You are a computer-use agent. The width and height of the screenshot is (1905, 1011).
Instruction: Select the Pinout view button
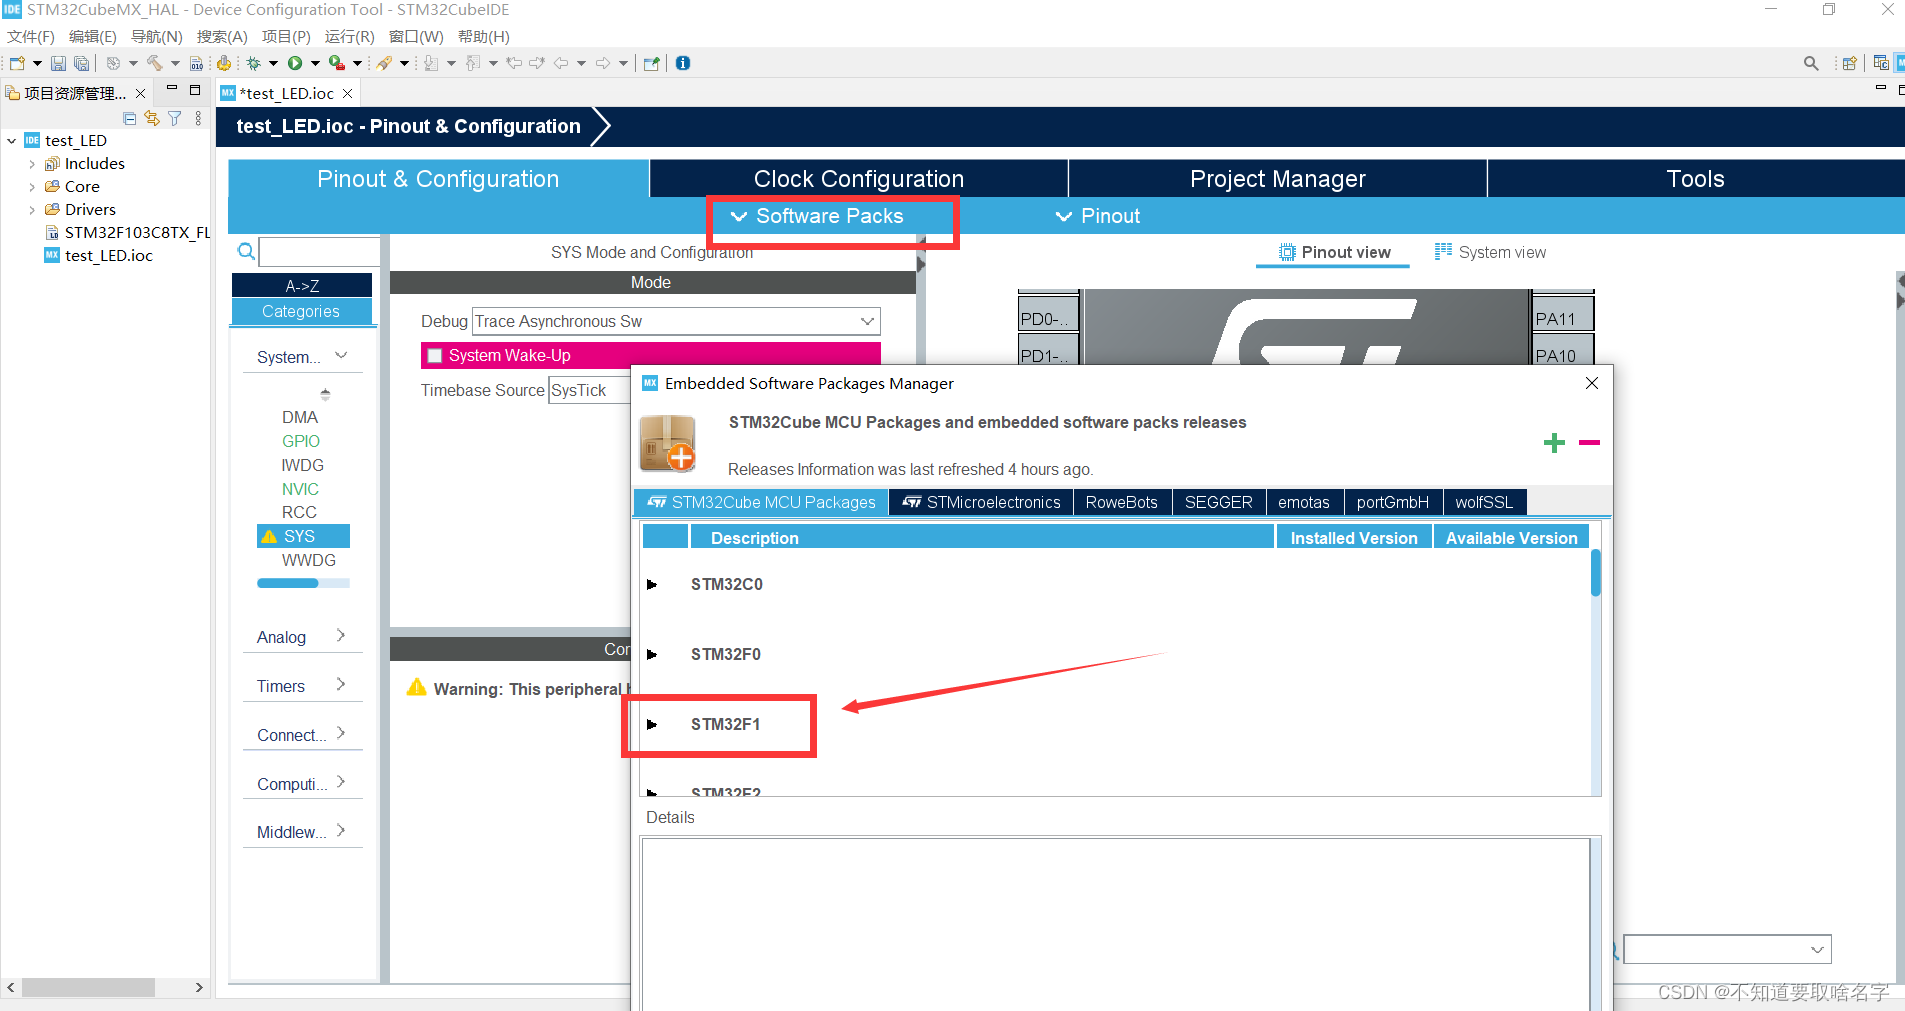pos(1334,252)
